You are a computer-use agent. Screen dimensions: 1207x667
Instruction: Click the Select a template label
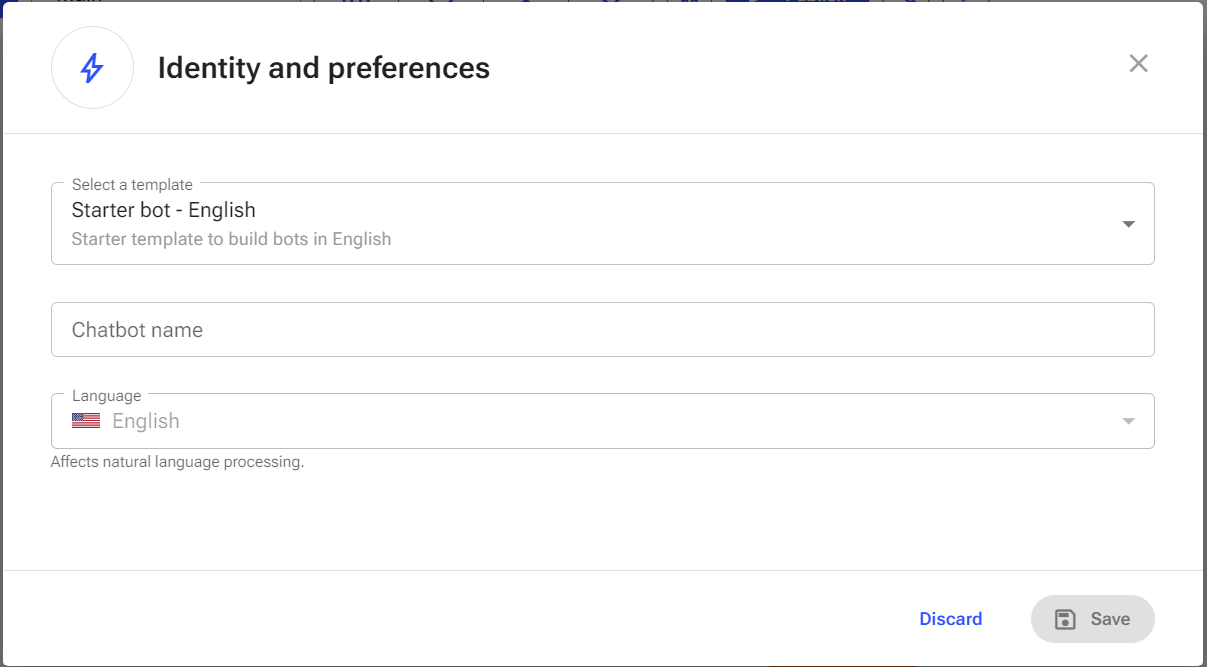(132, 185)
